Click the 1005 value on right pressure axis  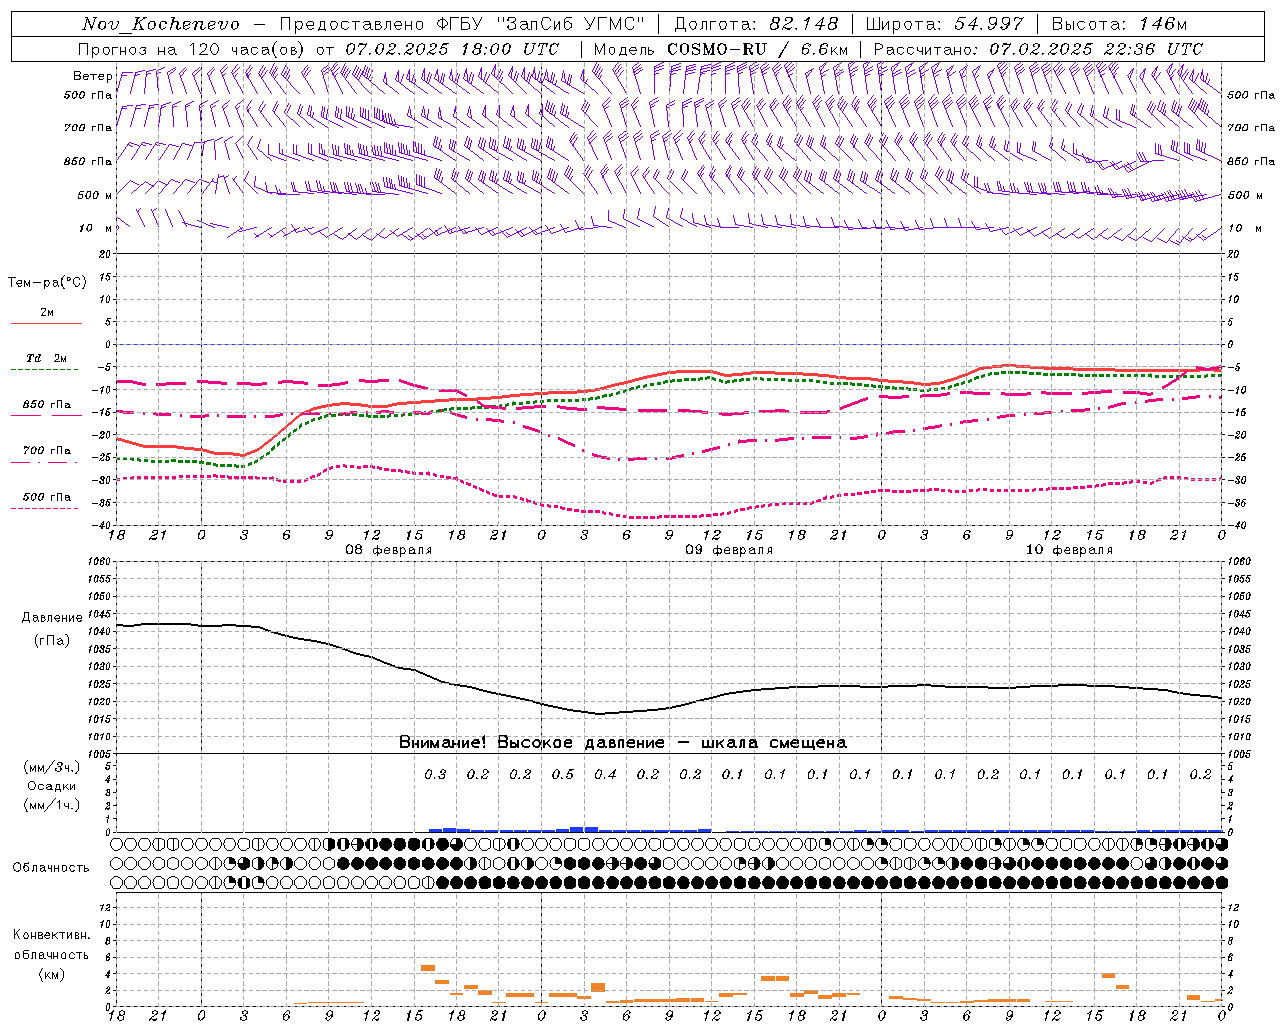[x=1239, y=754]
